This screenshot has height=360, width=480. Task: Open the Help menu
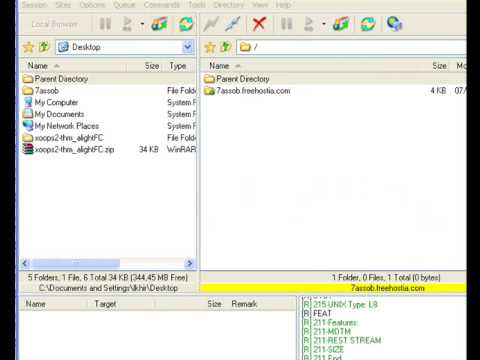click(283, 5)
